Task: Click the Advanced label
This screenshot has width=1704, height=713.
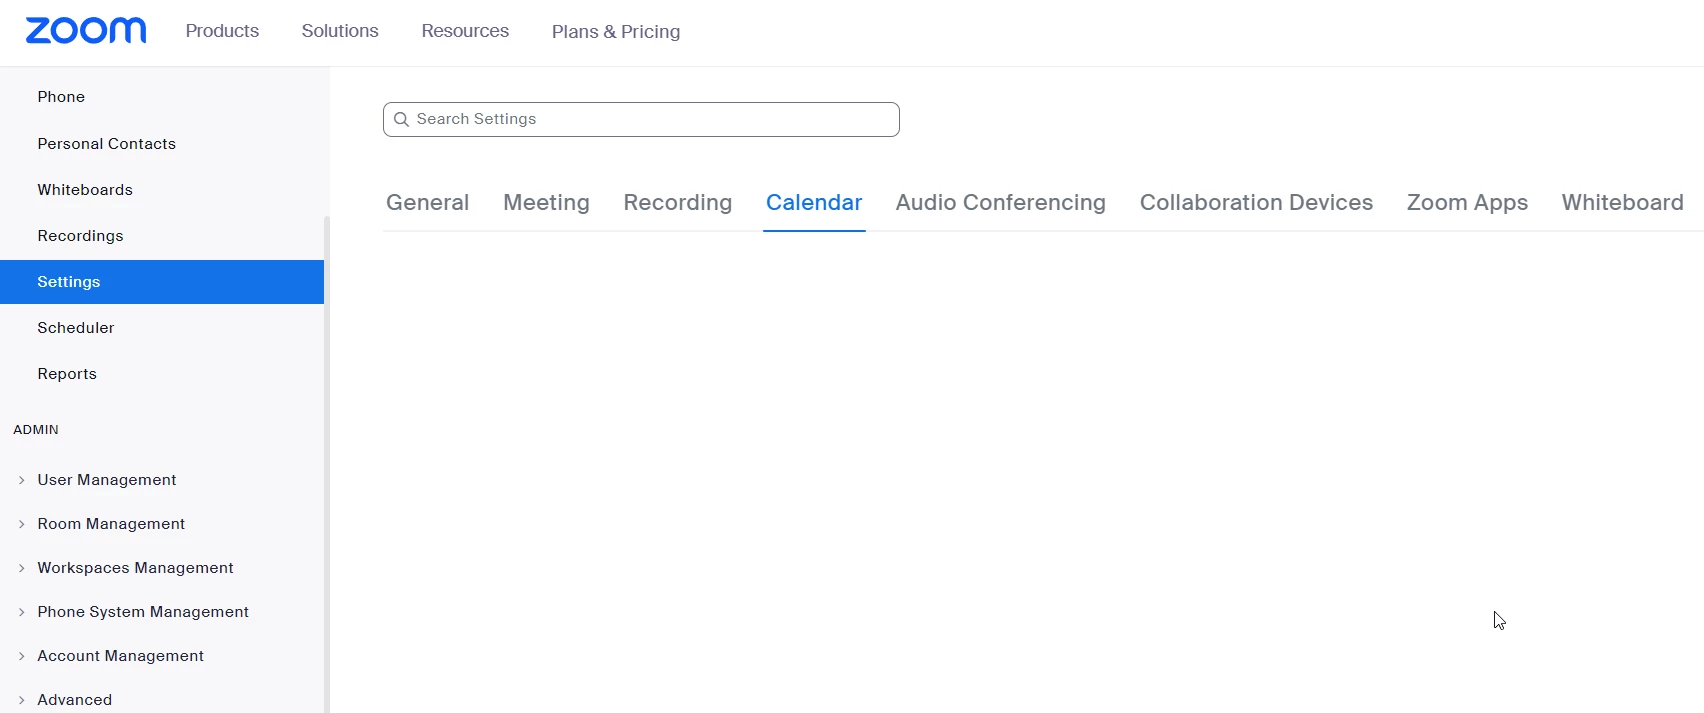Action: coord(75,700)
